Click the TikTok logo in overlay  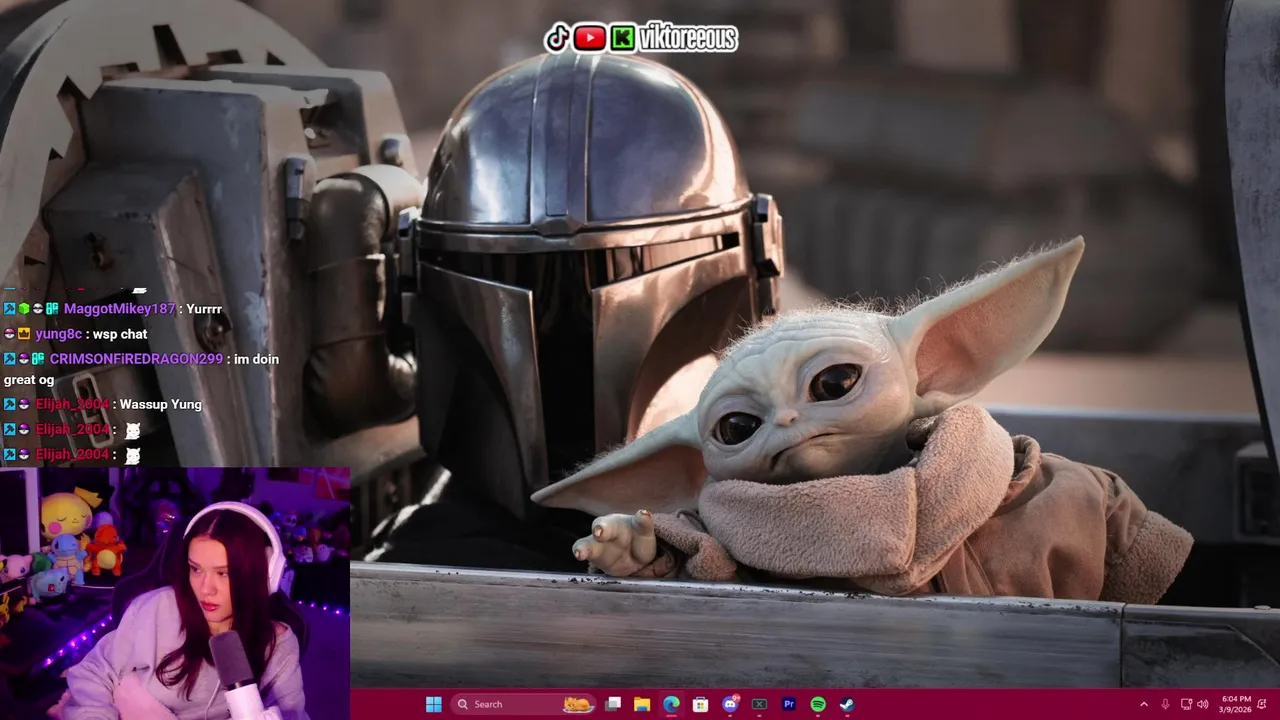(557, 38)
